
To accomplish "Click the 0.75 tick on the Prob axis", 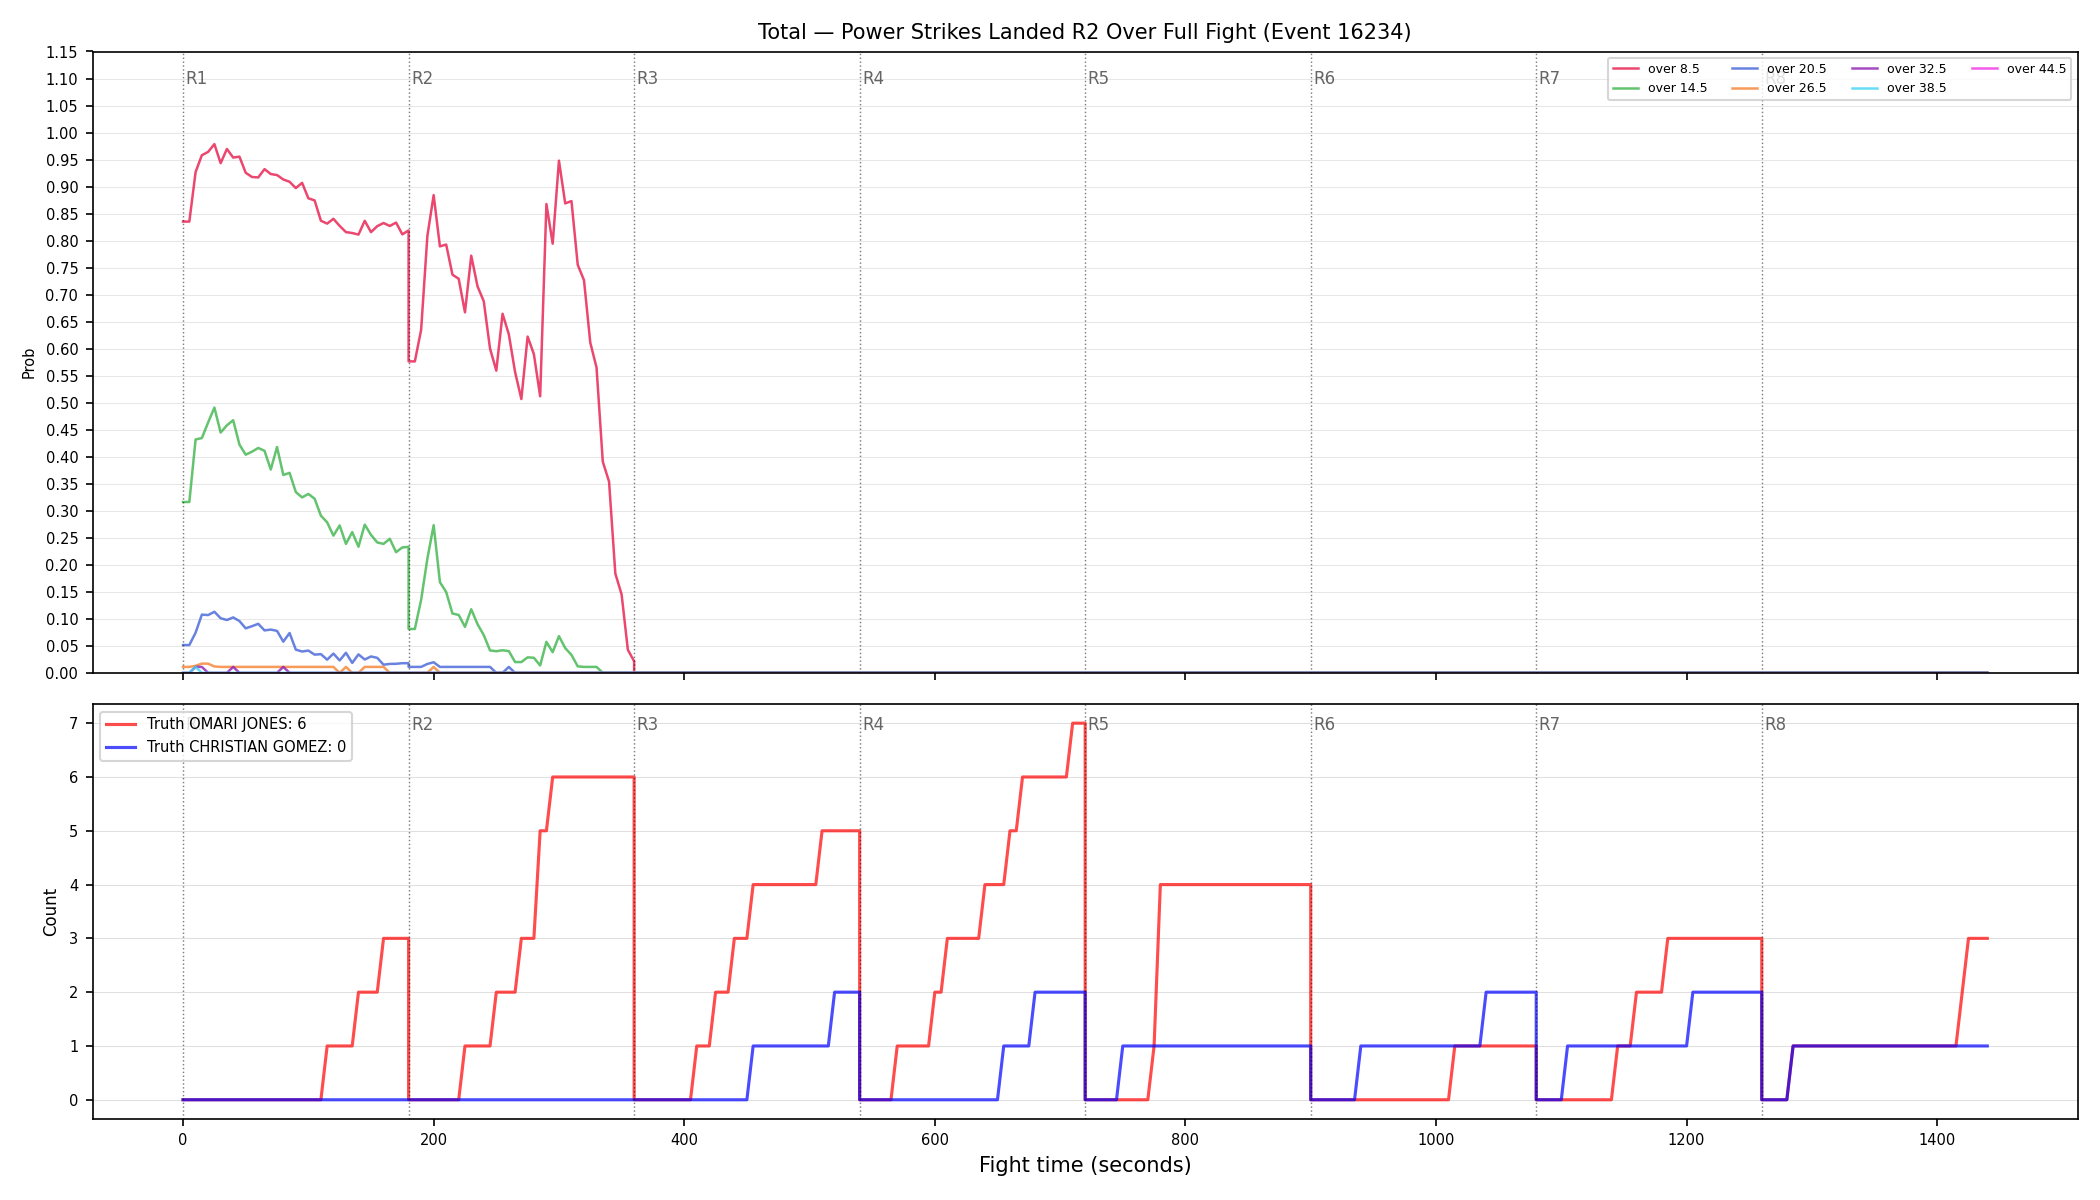I will tap(61, 268).
